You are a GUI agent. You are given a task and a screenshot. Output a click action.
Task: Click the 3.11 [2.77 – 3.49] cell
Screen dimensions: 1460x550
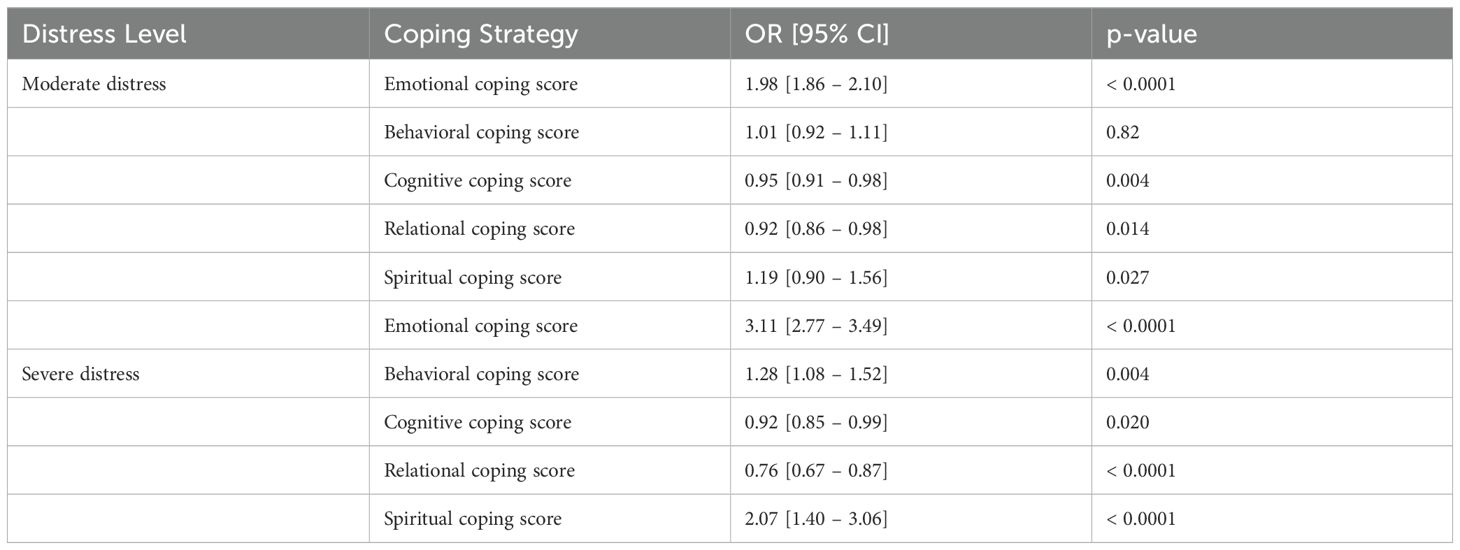click(x=816, y=326)
